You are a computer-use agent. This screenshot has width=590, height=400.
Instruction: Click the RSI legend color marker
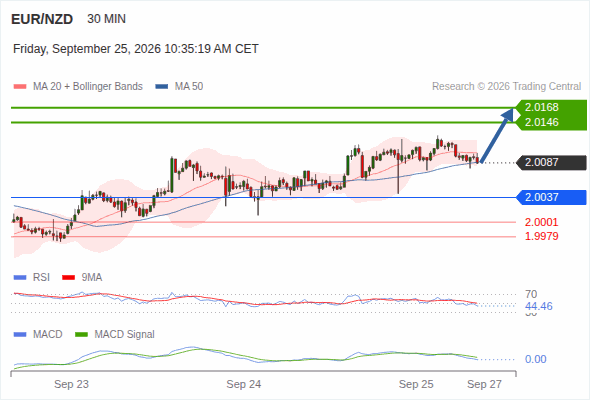(20, 278)
